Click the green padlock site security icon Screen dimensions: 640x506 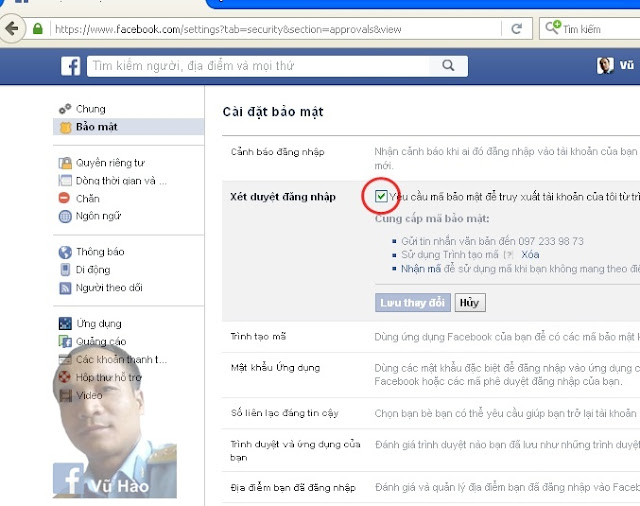(x=38, y=29)
